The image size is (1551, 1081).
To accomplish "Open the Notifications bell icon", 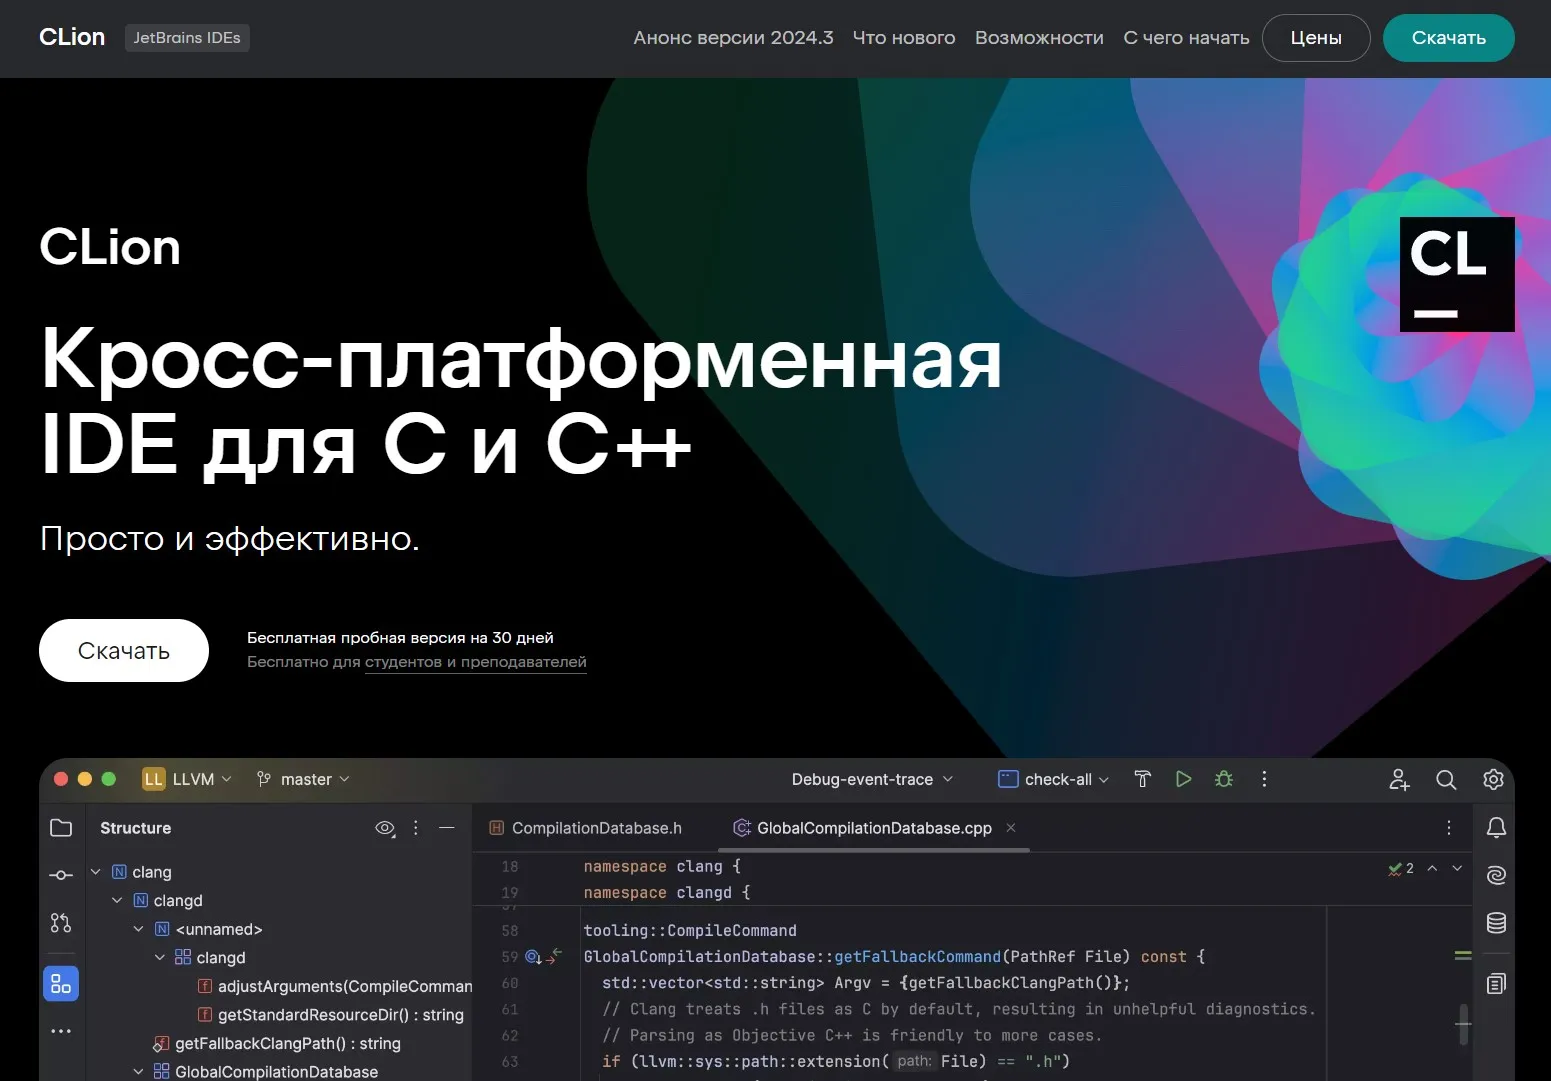I will tap(1497, 828).
